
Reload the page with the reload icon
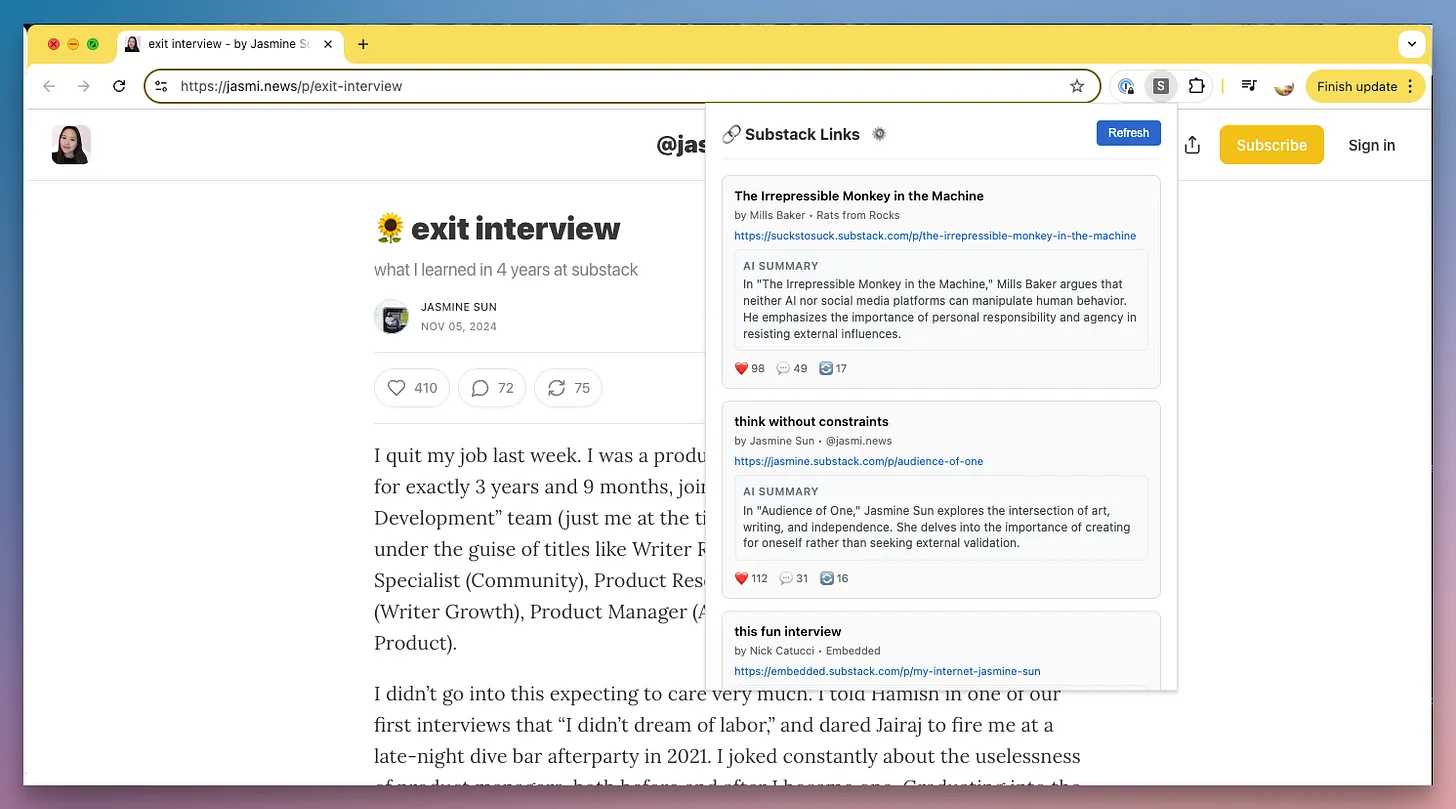(119, 86)
